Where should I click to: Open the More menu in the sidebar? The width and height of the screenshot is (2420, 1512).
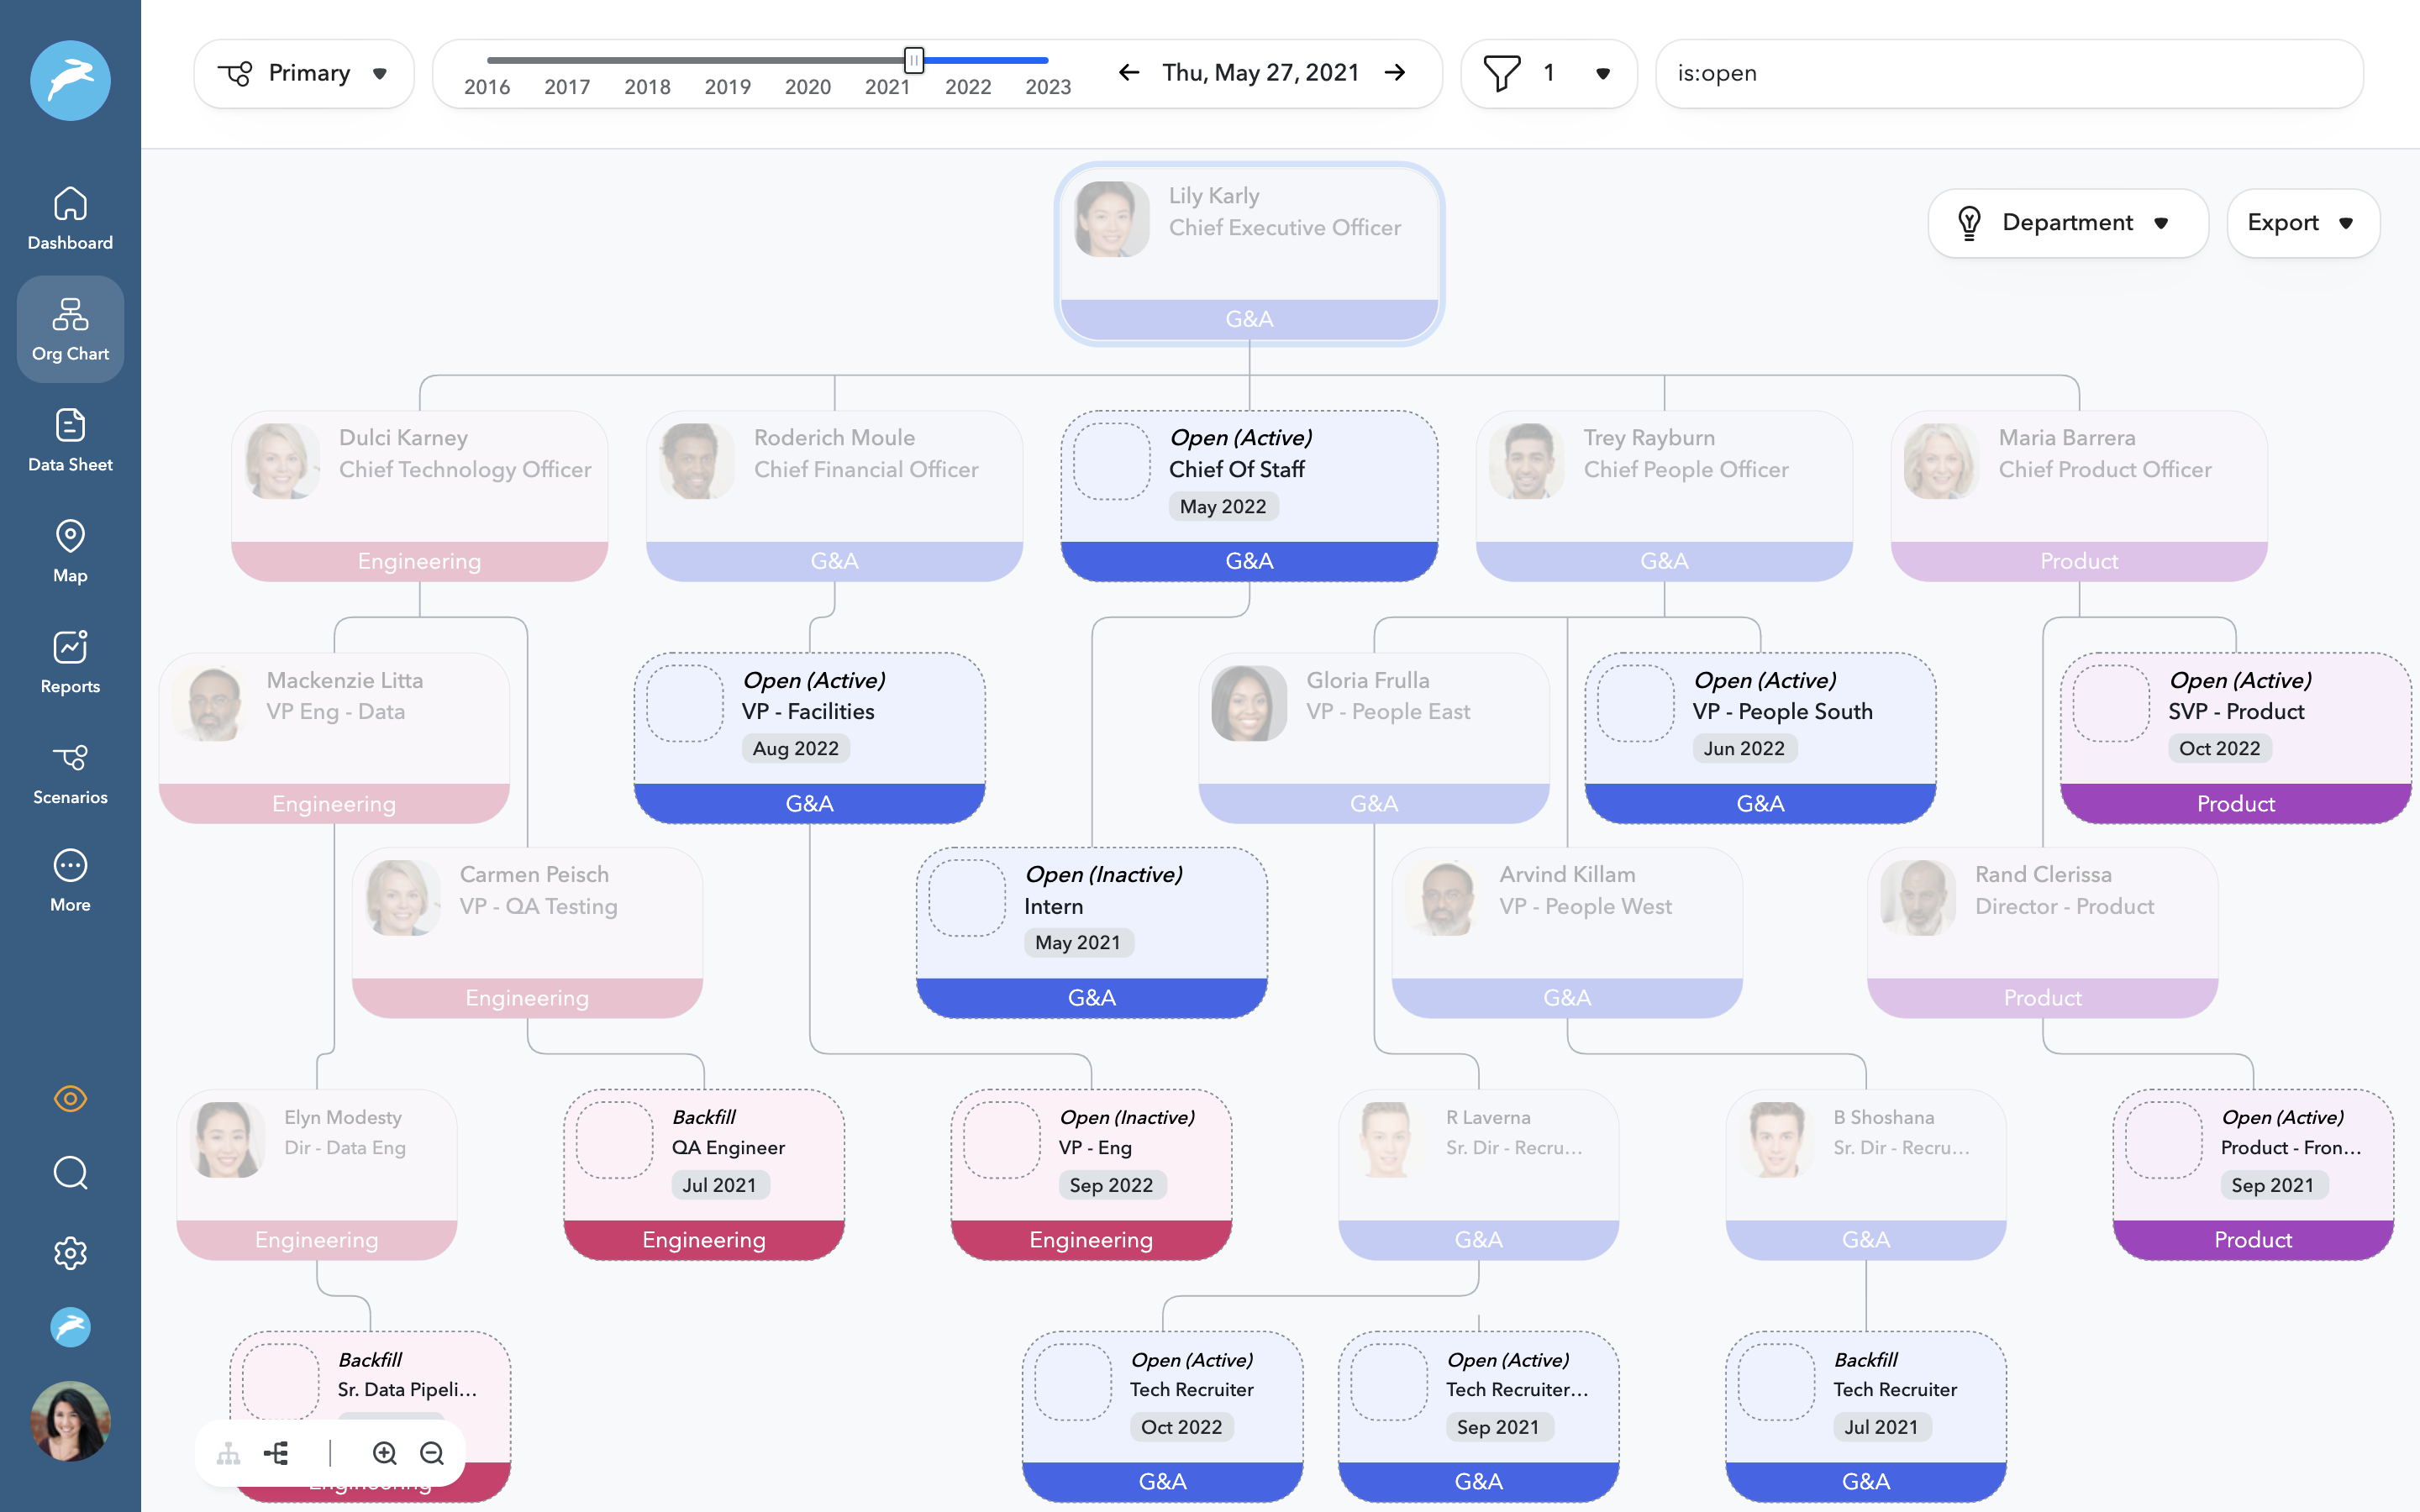coord(70,880)
